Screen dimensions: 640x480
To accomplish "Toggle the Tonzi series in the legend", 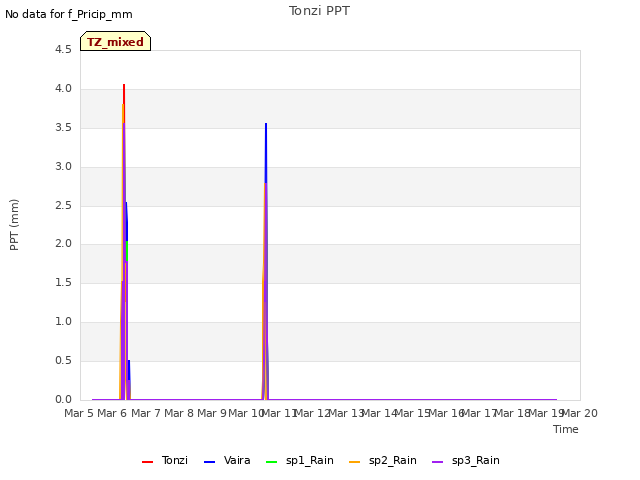I will (x=165, y=461).
